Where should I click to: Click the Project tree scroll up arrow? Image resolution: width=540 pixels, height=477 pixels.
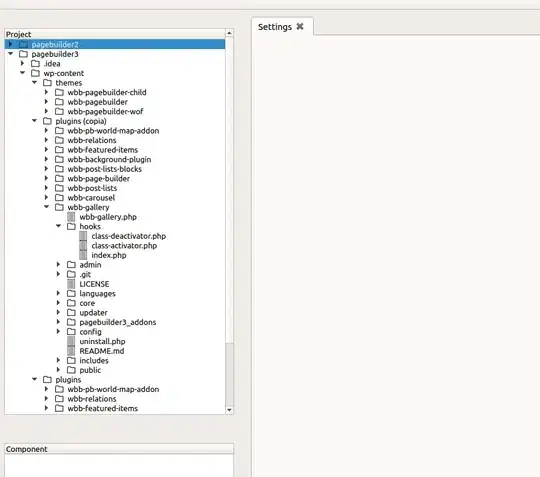click(229, 33)
